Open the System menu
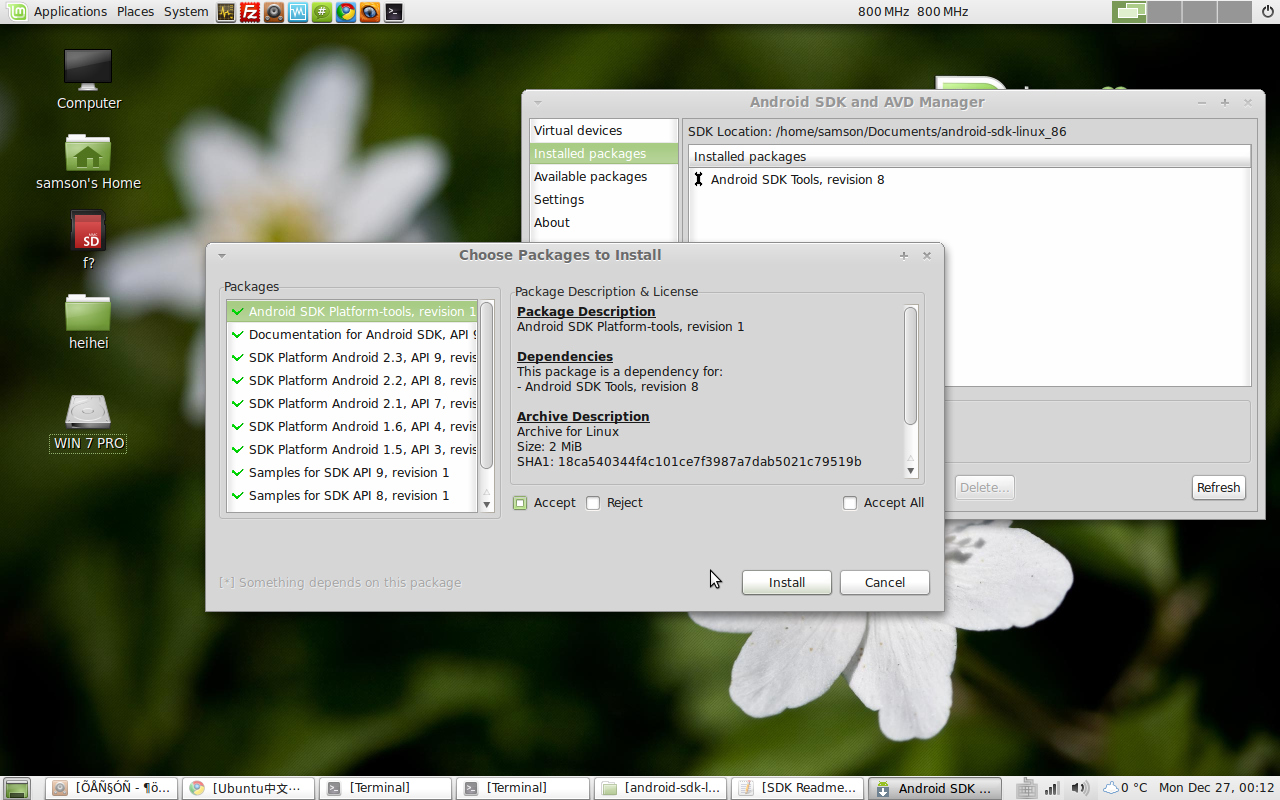The height and width of the screenshot is (800, 1280). pos(186,12)
